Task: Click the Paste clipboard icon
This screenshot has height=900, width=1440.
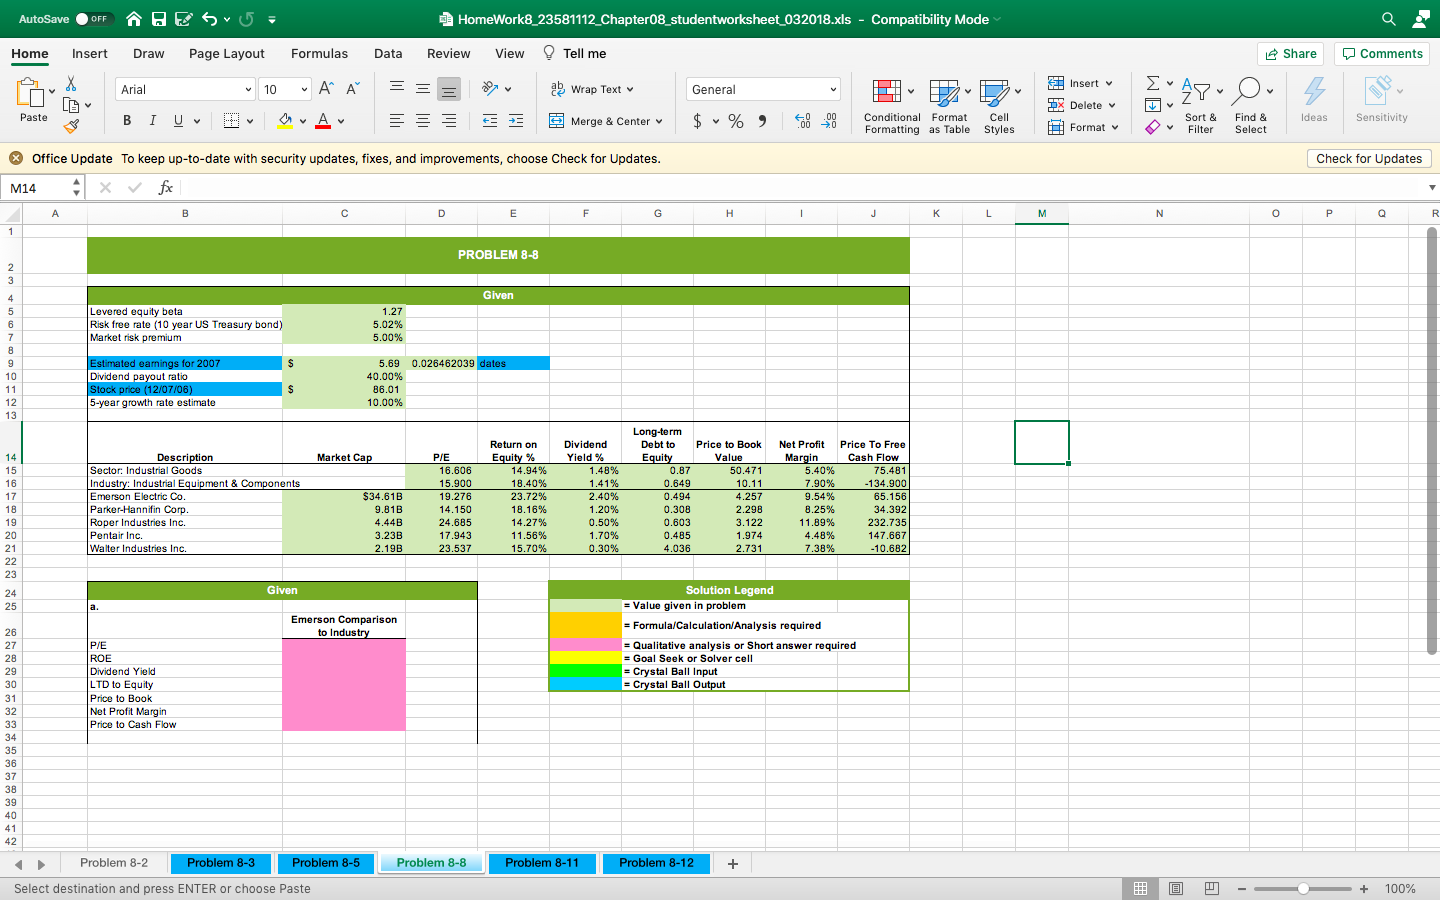Action: tap(30, 92)
